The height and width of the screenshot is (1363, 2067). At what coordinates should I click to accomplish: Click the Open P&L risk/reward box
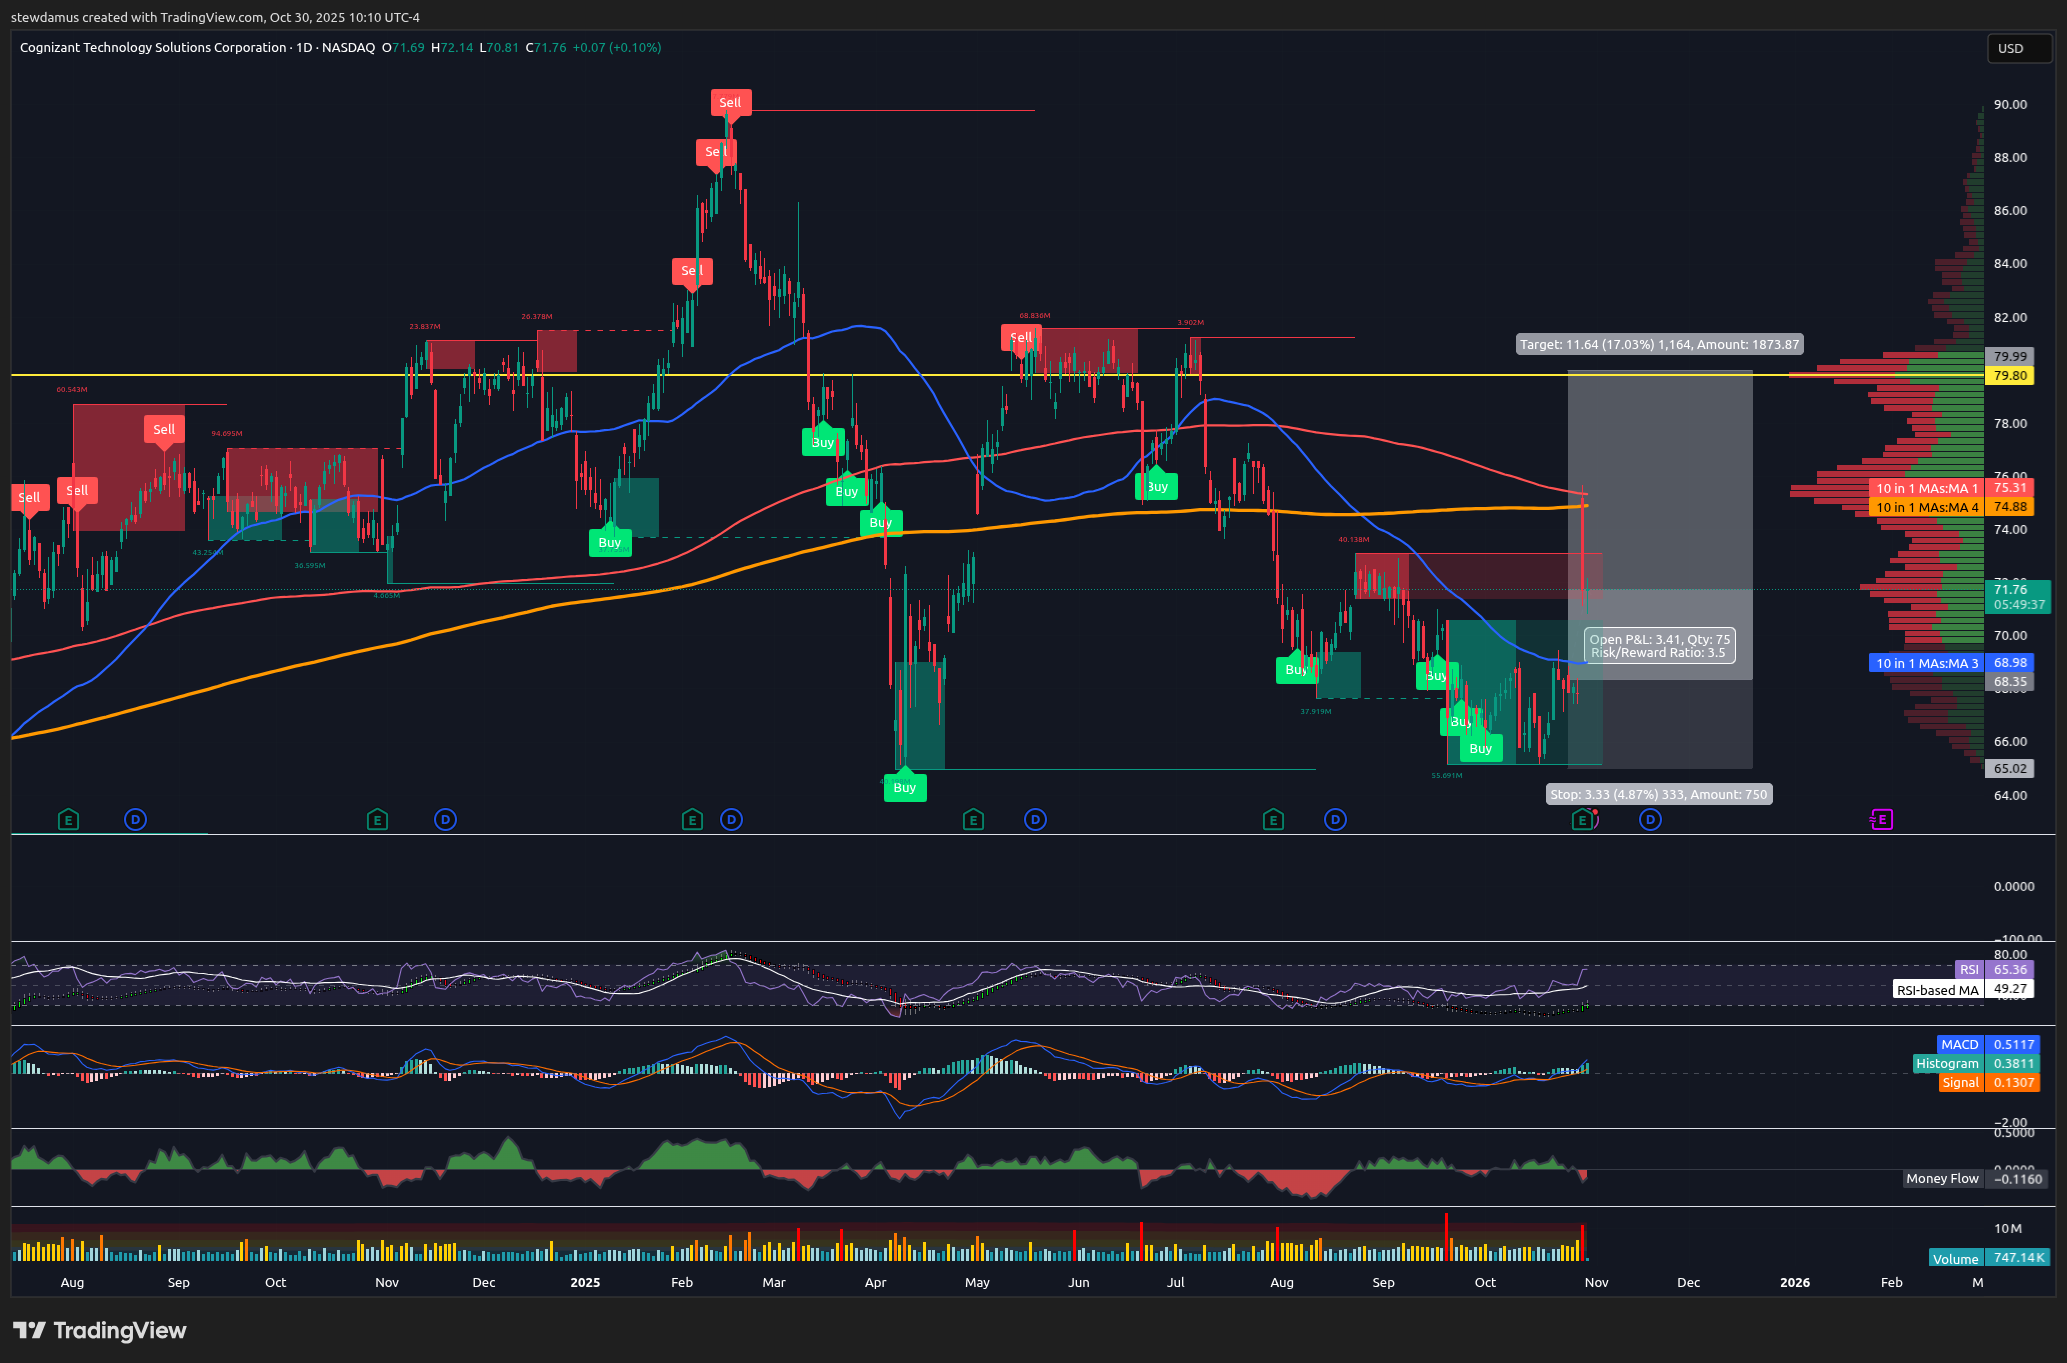pyautogui.click(x=1659, y=646)
